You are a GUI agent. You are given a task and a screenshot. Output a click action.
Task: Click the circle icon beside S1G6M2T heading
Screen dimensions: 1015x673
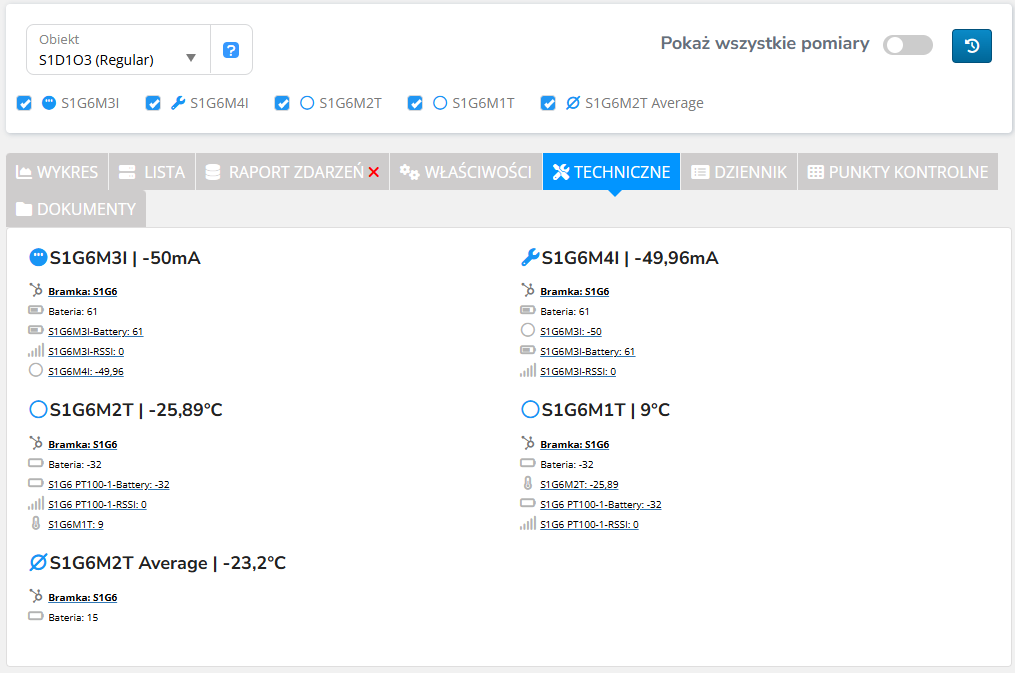coord(38,410)
